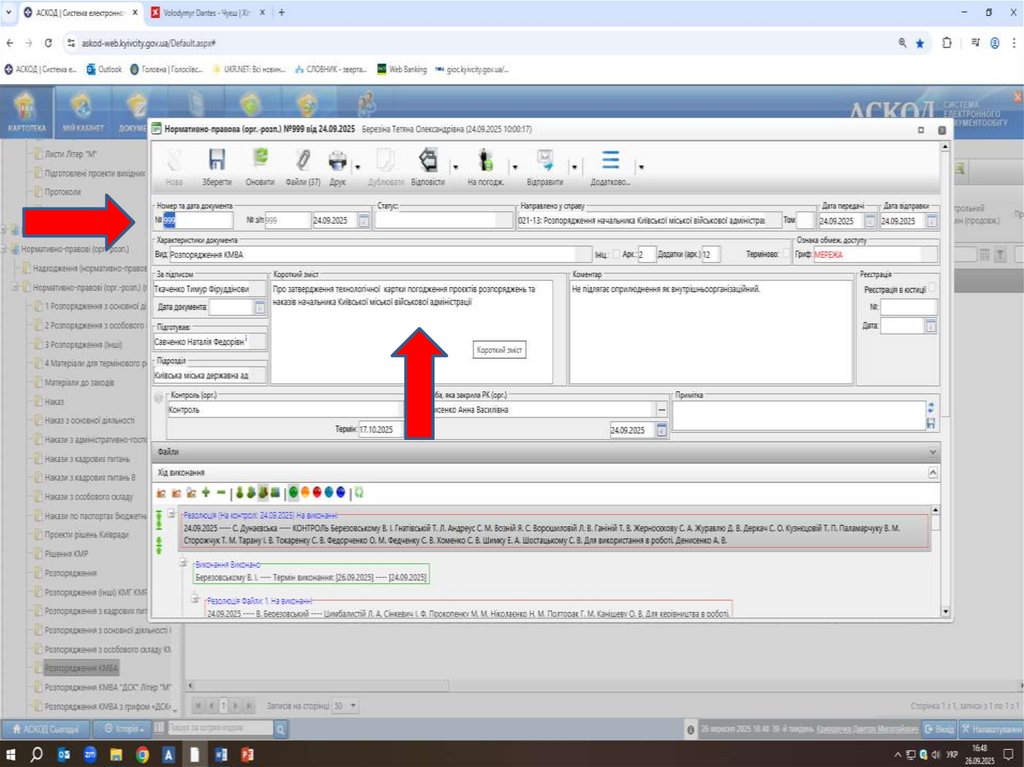Screen dimensions: 1024x767
Task: Select Розпорядження КМВА in the folder tree
Action: [x=82, y=667]
